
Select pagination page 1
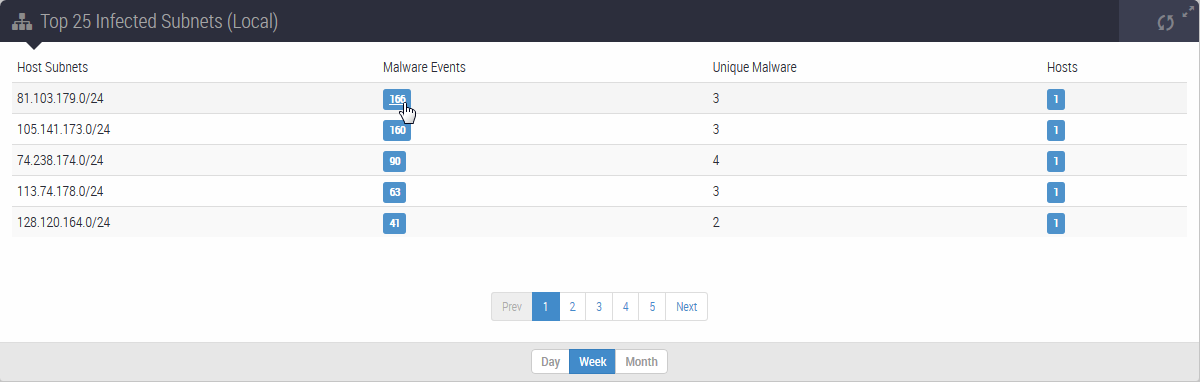click(x=545, y=307)
